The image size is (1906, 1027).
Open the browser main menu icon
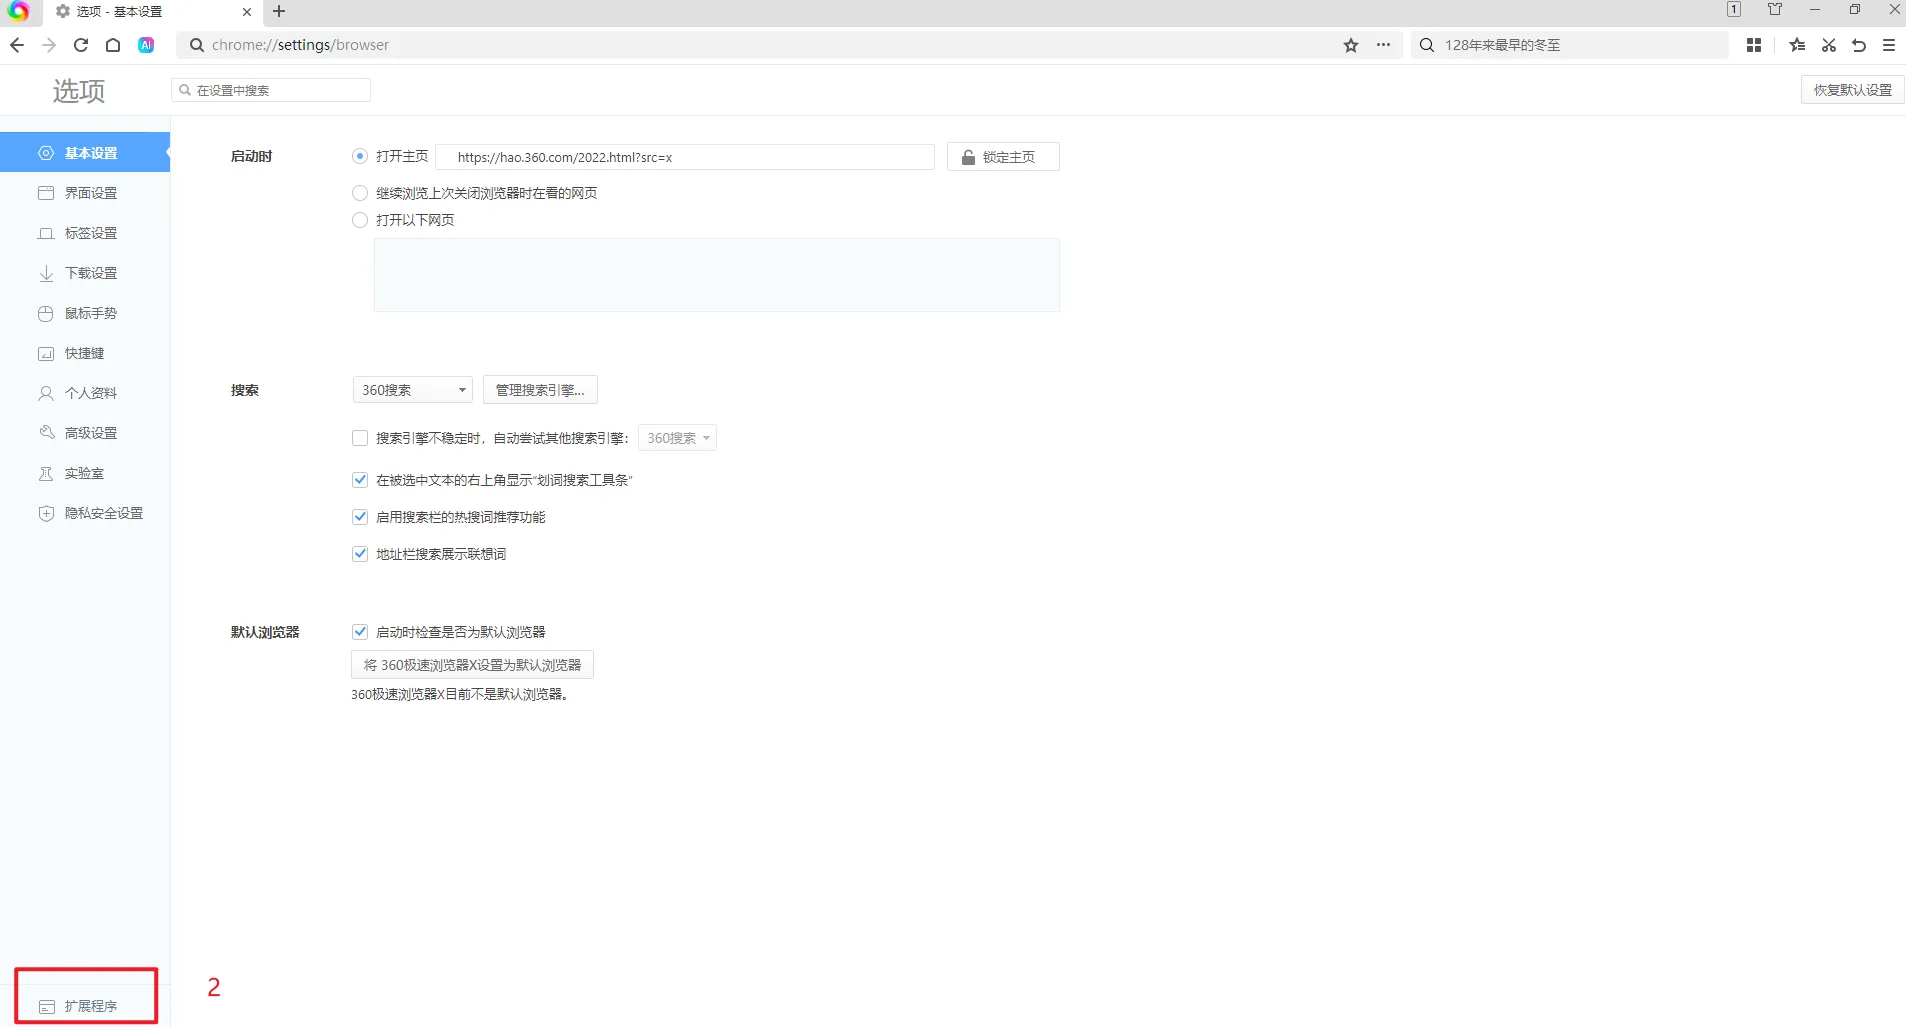point(1889,45)
